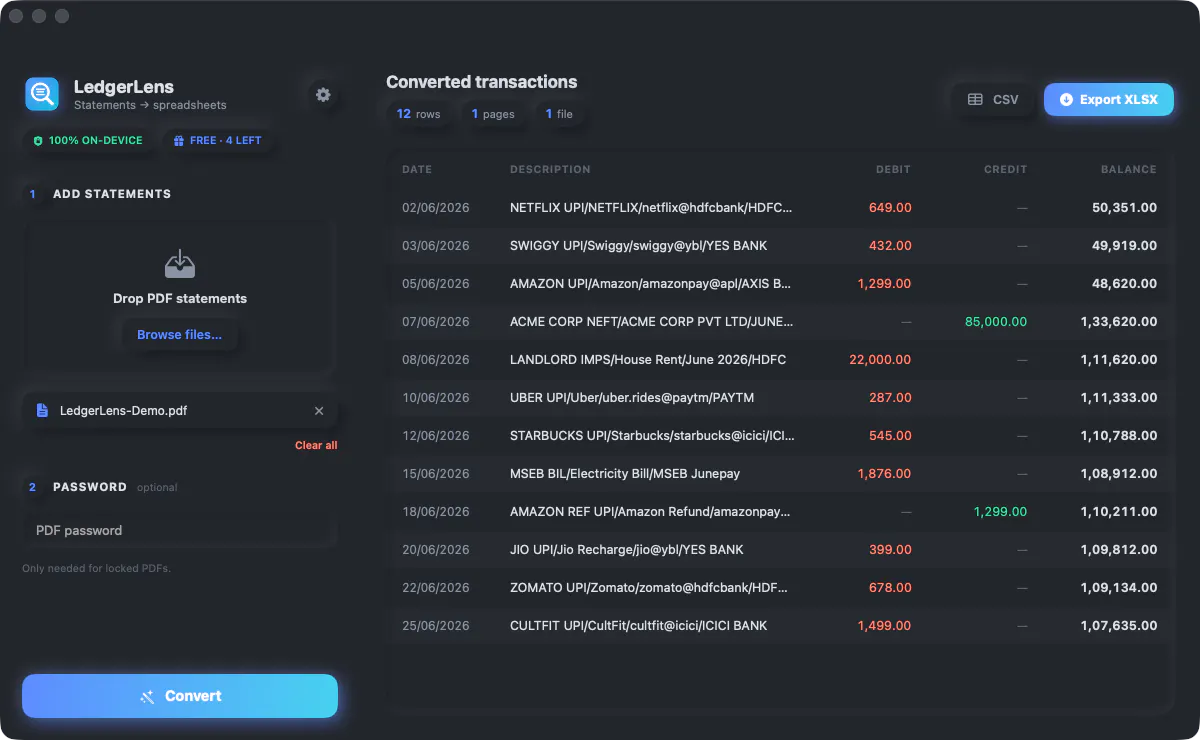Screen dimensions: 1200x740
Task: Click the FREE · 4 LEFT badge
Action: 217,141
